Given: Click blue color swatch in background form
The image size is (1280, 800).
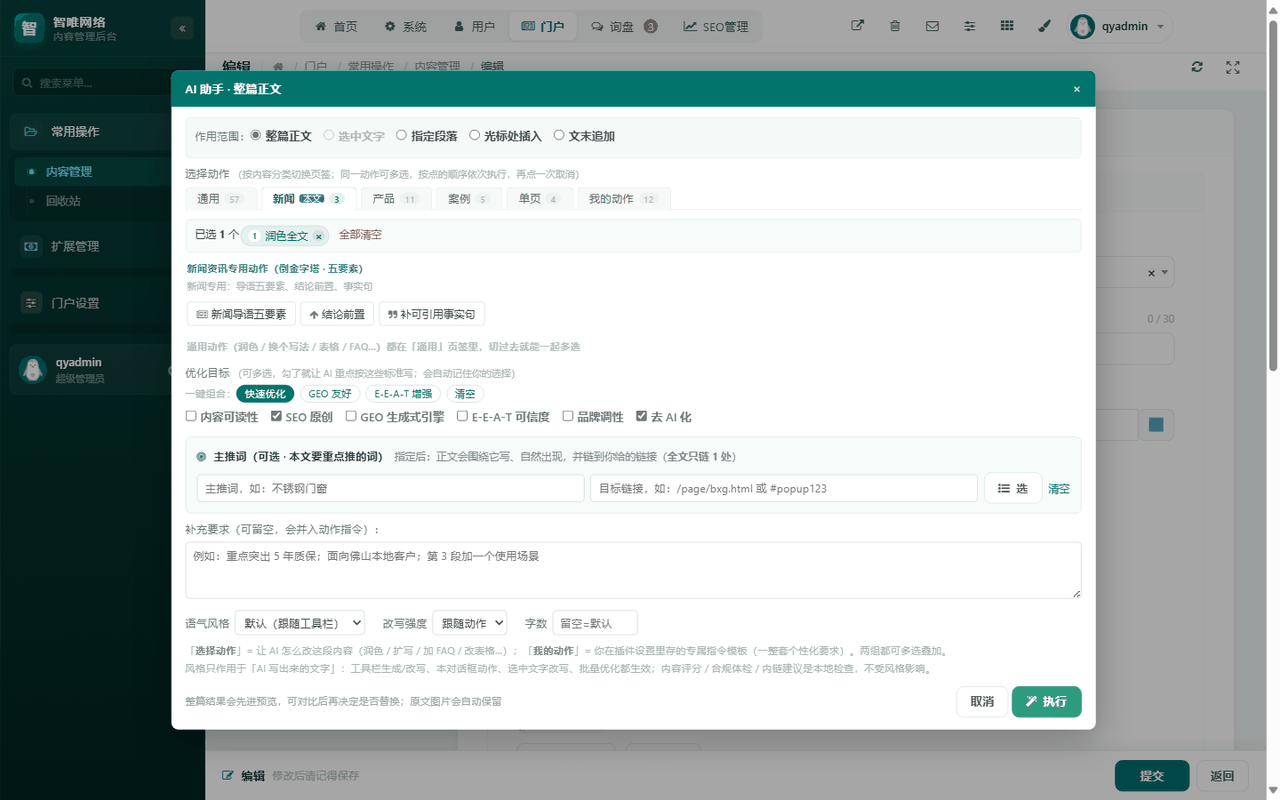Looking at the screenshot, I should click(x=1156, y=425).
